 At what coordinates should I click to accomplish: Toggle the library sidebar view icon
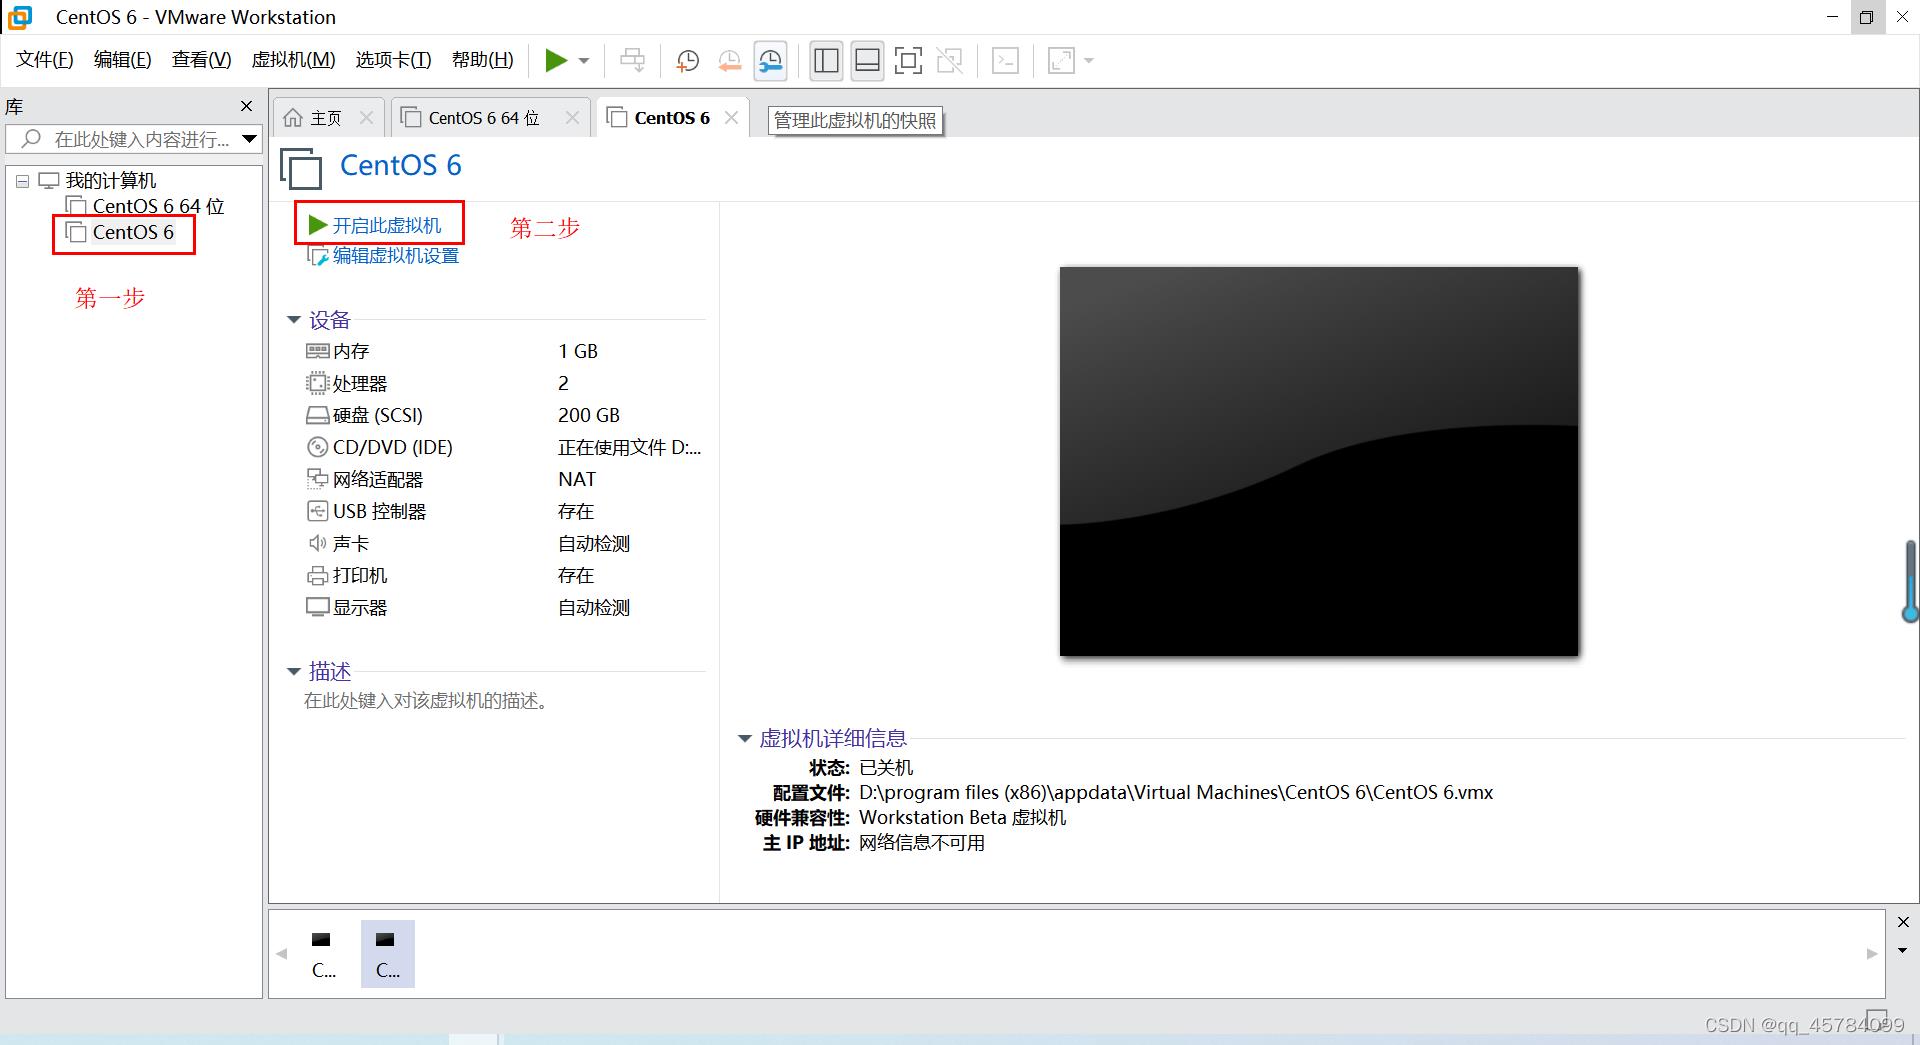tap(826, 61)
